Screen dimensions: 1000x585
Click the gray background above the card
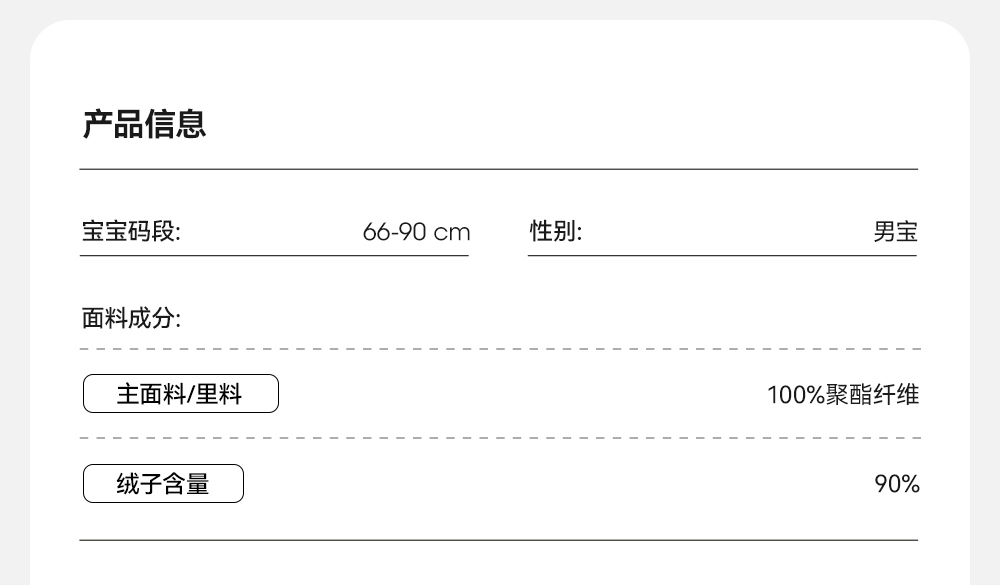(498, 9)
